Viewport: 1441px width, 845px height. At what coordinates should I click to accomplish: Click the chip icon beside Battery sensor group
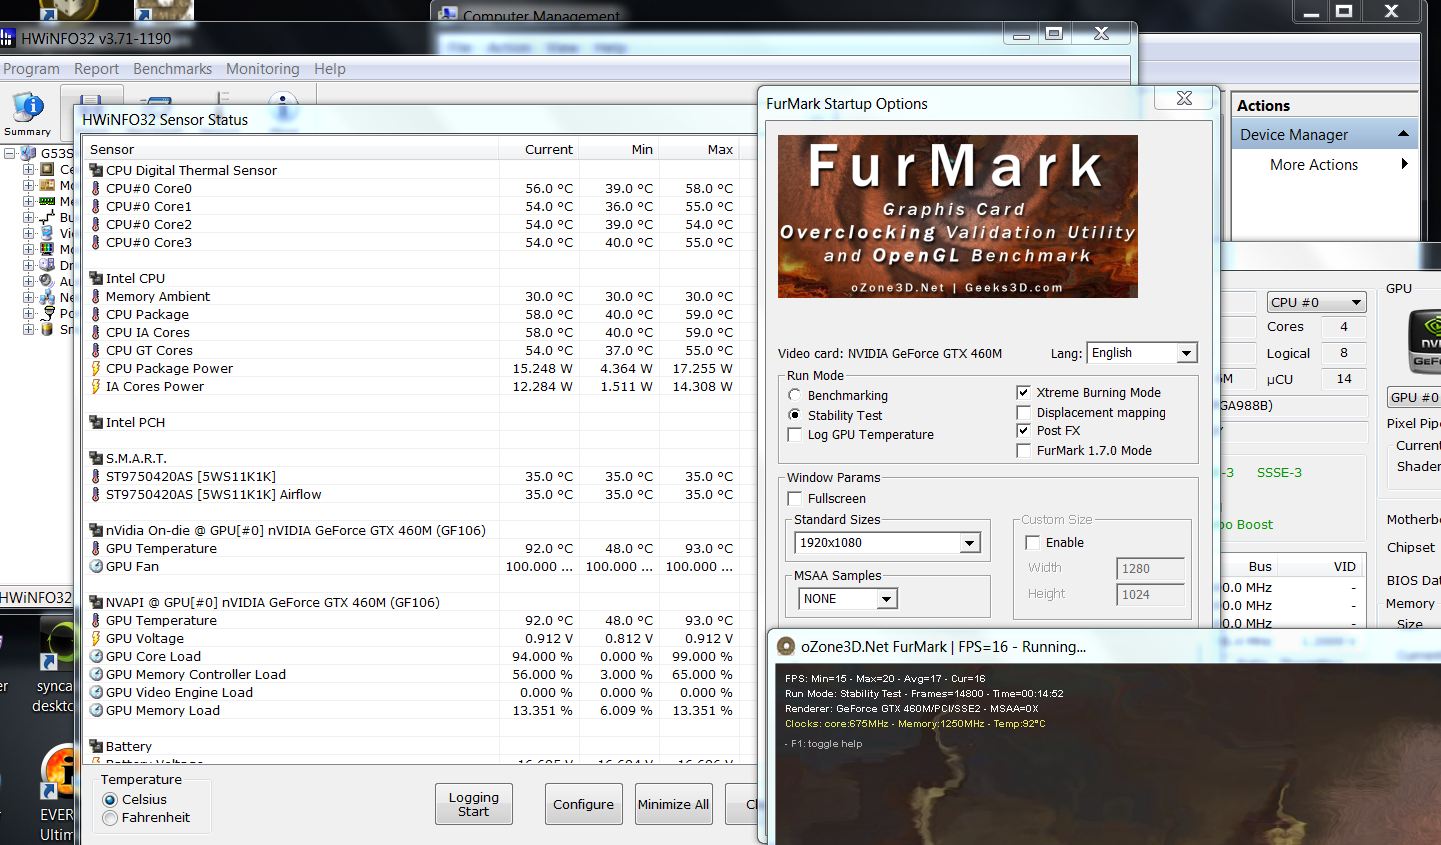tap(96, 746)
